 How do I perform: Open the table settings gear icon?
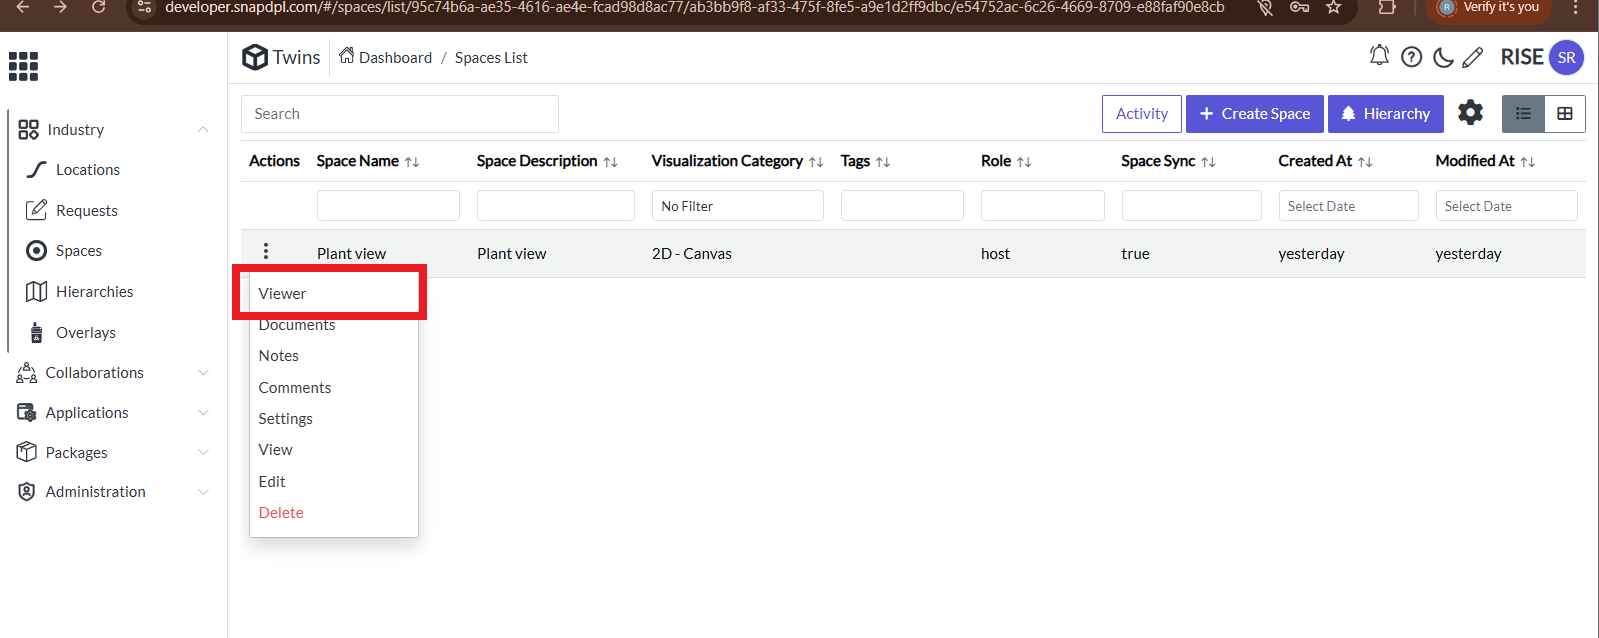[x=1470, y=113]
